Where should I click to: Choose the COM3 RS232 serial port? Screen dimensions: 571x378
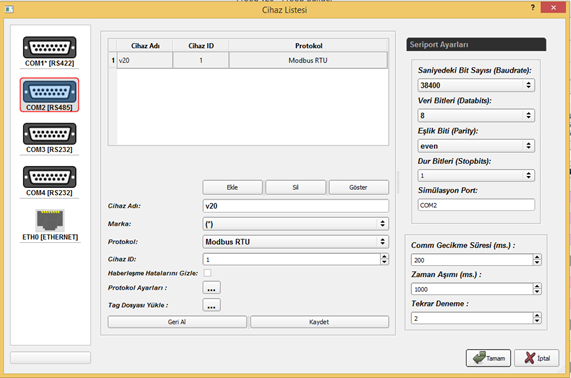pyautogui.click(x=50, y=138)
